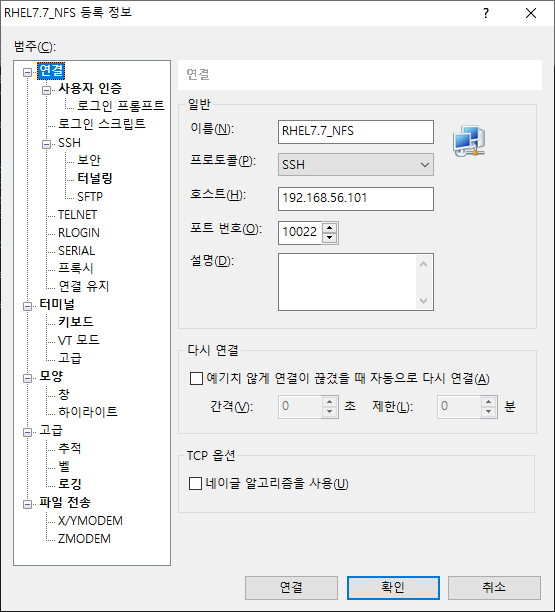Collapse the 연결 tree node
This screenshot has width=555, height=612.
(x=27, y=72)
